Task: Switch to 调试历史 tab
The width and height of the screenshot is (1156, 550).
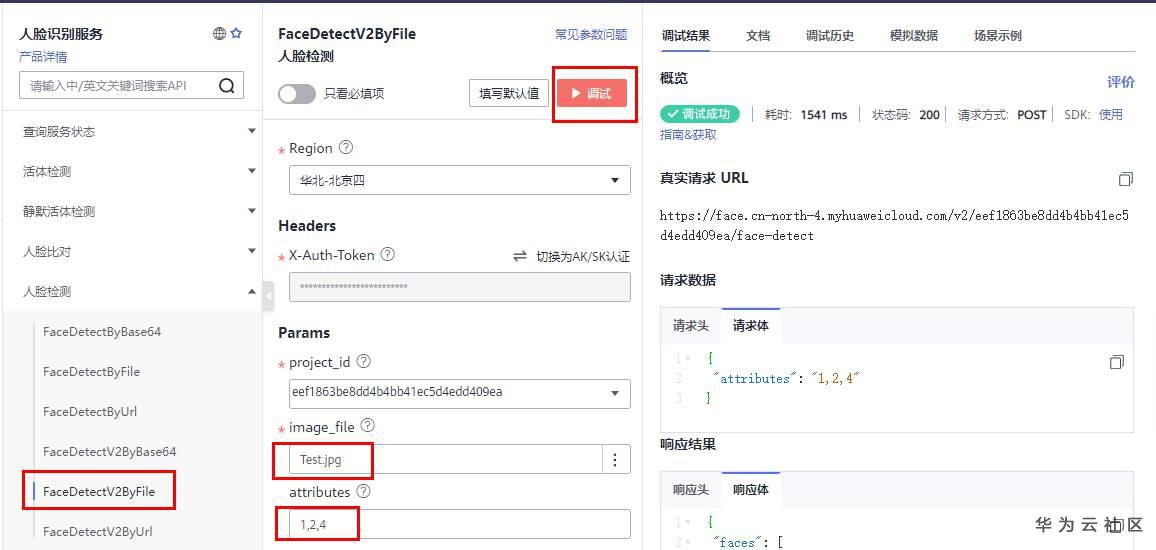Action: (x=829, y=36)
